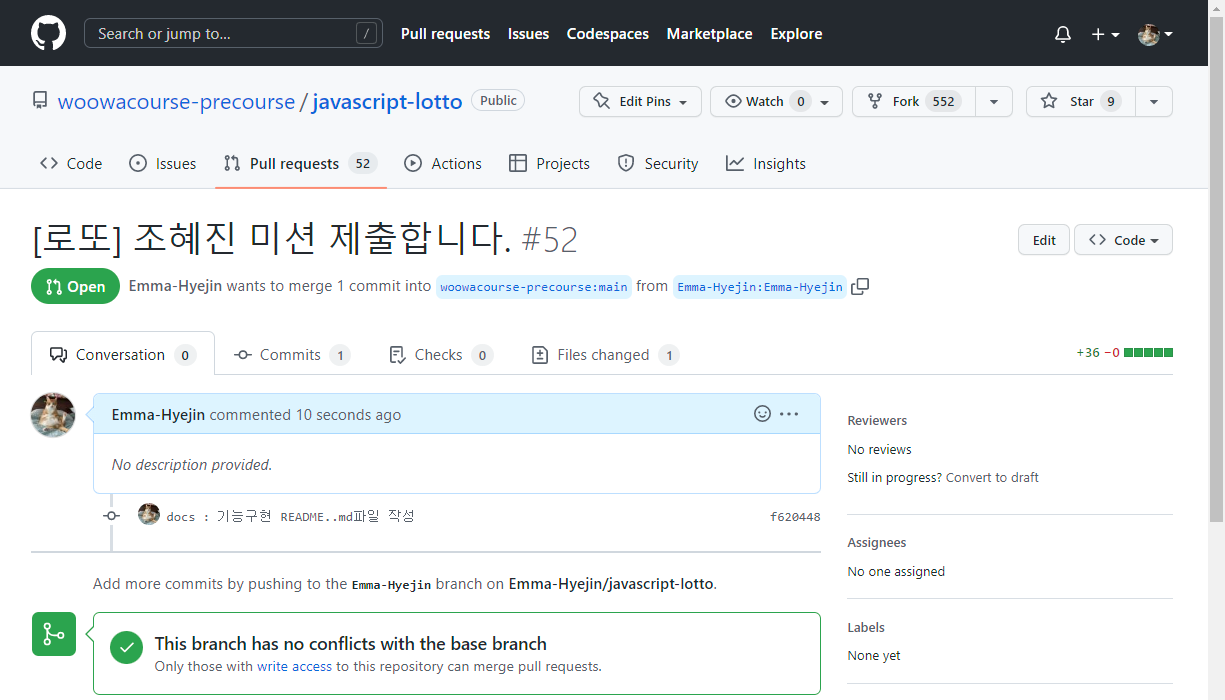Select the Checks tab

tap(440, 354)
